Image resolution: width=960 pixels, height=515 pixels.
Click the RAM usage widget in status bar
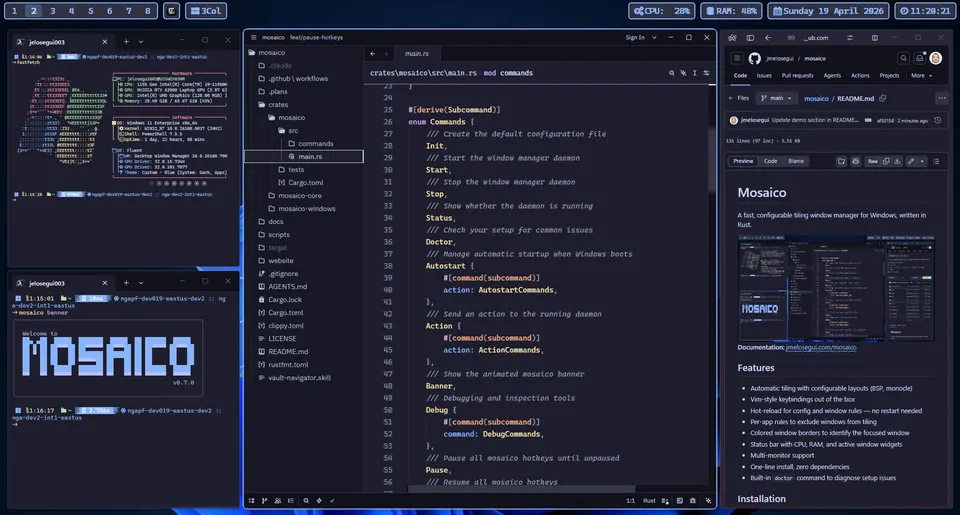coord(732,10)
